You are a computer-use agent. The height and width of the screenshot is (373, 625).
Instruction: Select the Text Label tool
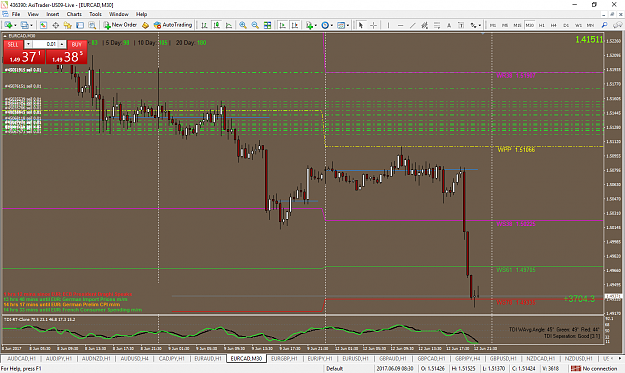point(461,25)
